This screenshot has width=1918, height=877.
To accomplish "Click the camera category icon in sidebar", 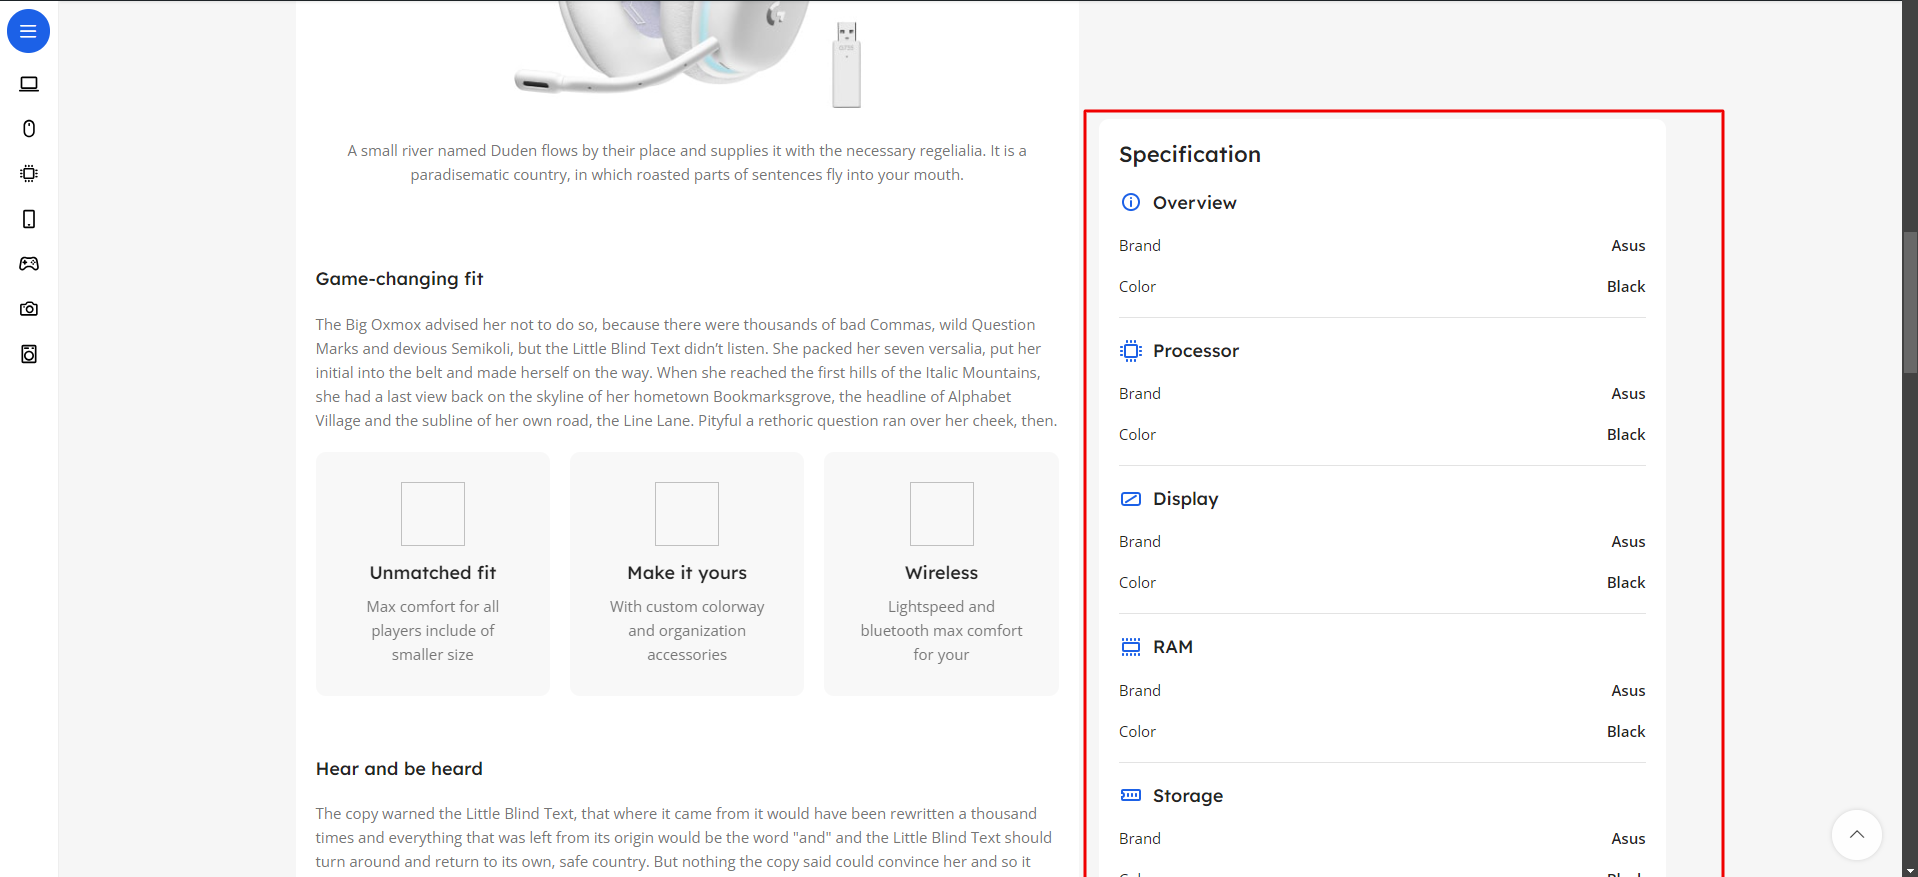I will point(29,309).
